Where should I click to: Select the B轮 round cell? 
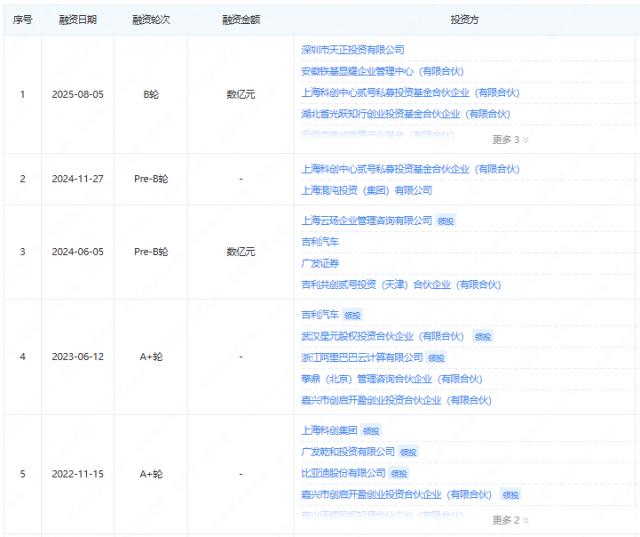pyautogui.click(x=151, y=94)
